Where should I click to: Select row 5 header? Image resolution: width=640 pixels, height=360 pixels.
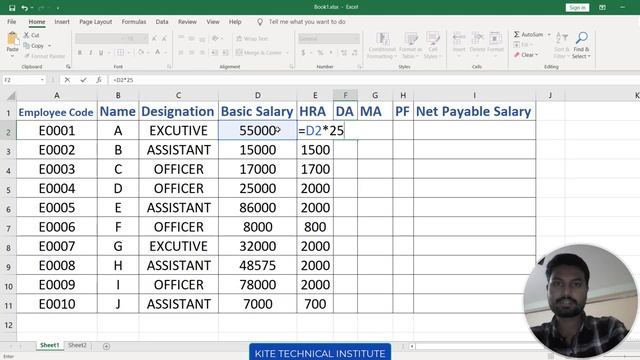pos(8,189)
